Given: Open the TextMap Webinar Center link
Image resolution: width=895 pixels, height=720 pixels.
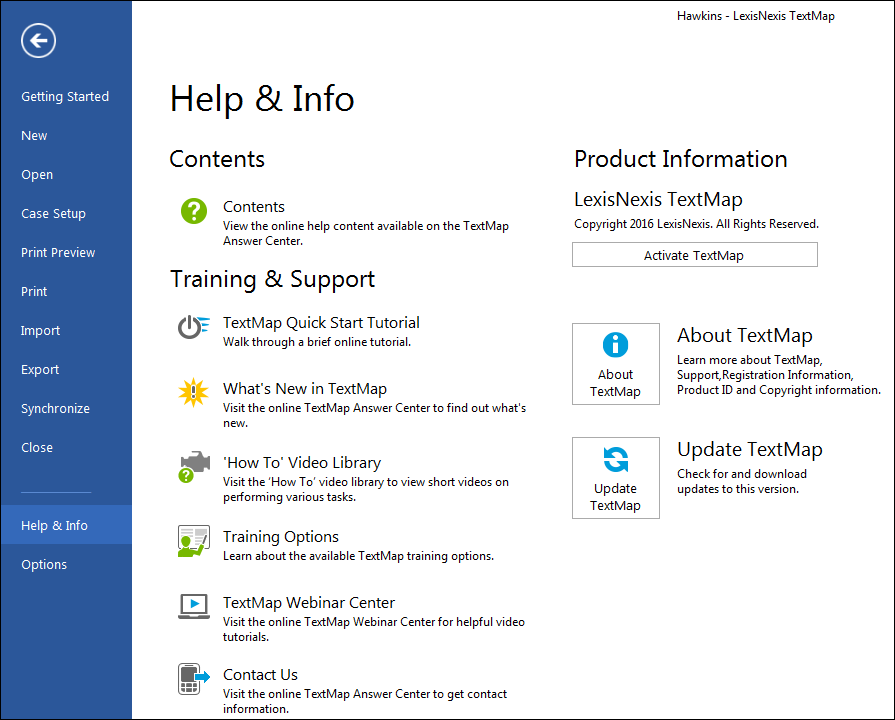Looking at the screenshot, I should [309, 603].
